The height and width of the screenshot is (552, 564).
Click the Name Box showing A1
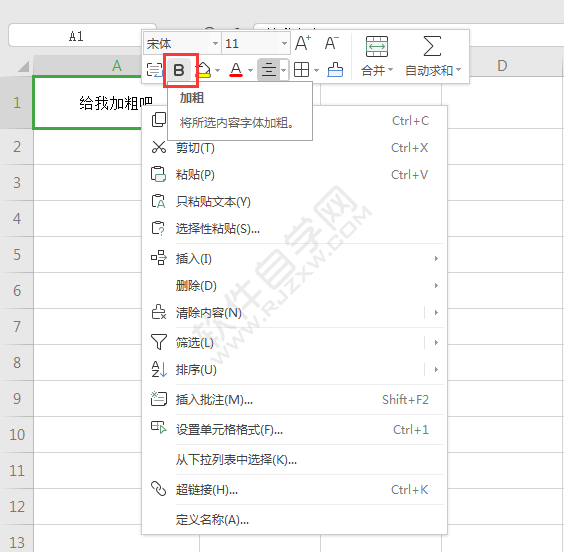(x=76, y=36)
